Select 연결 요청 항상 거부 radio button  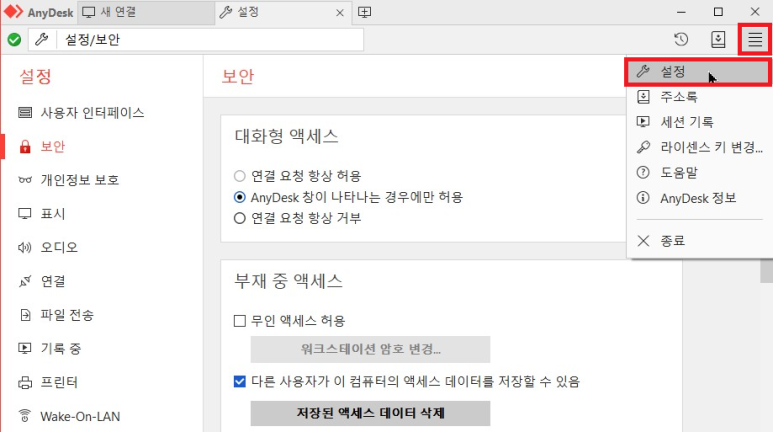click(240, 218)
